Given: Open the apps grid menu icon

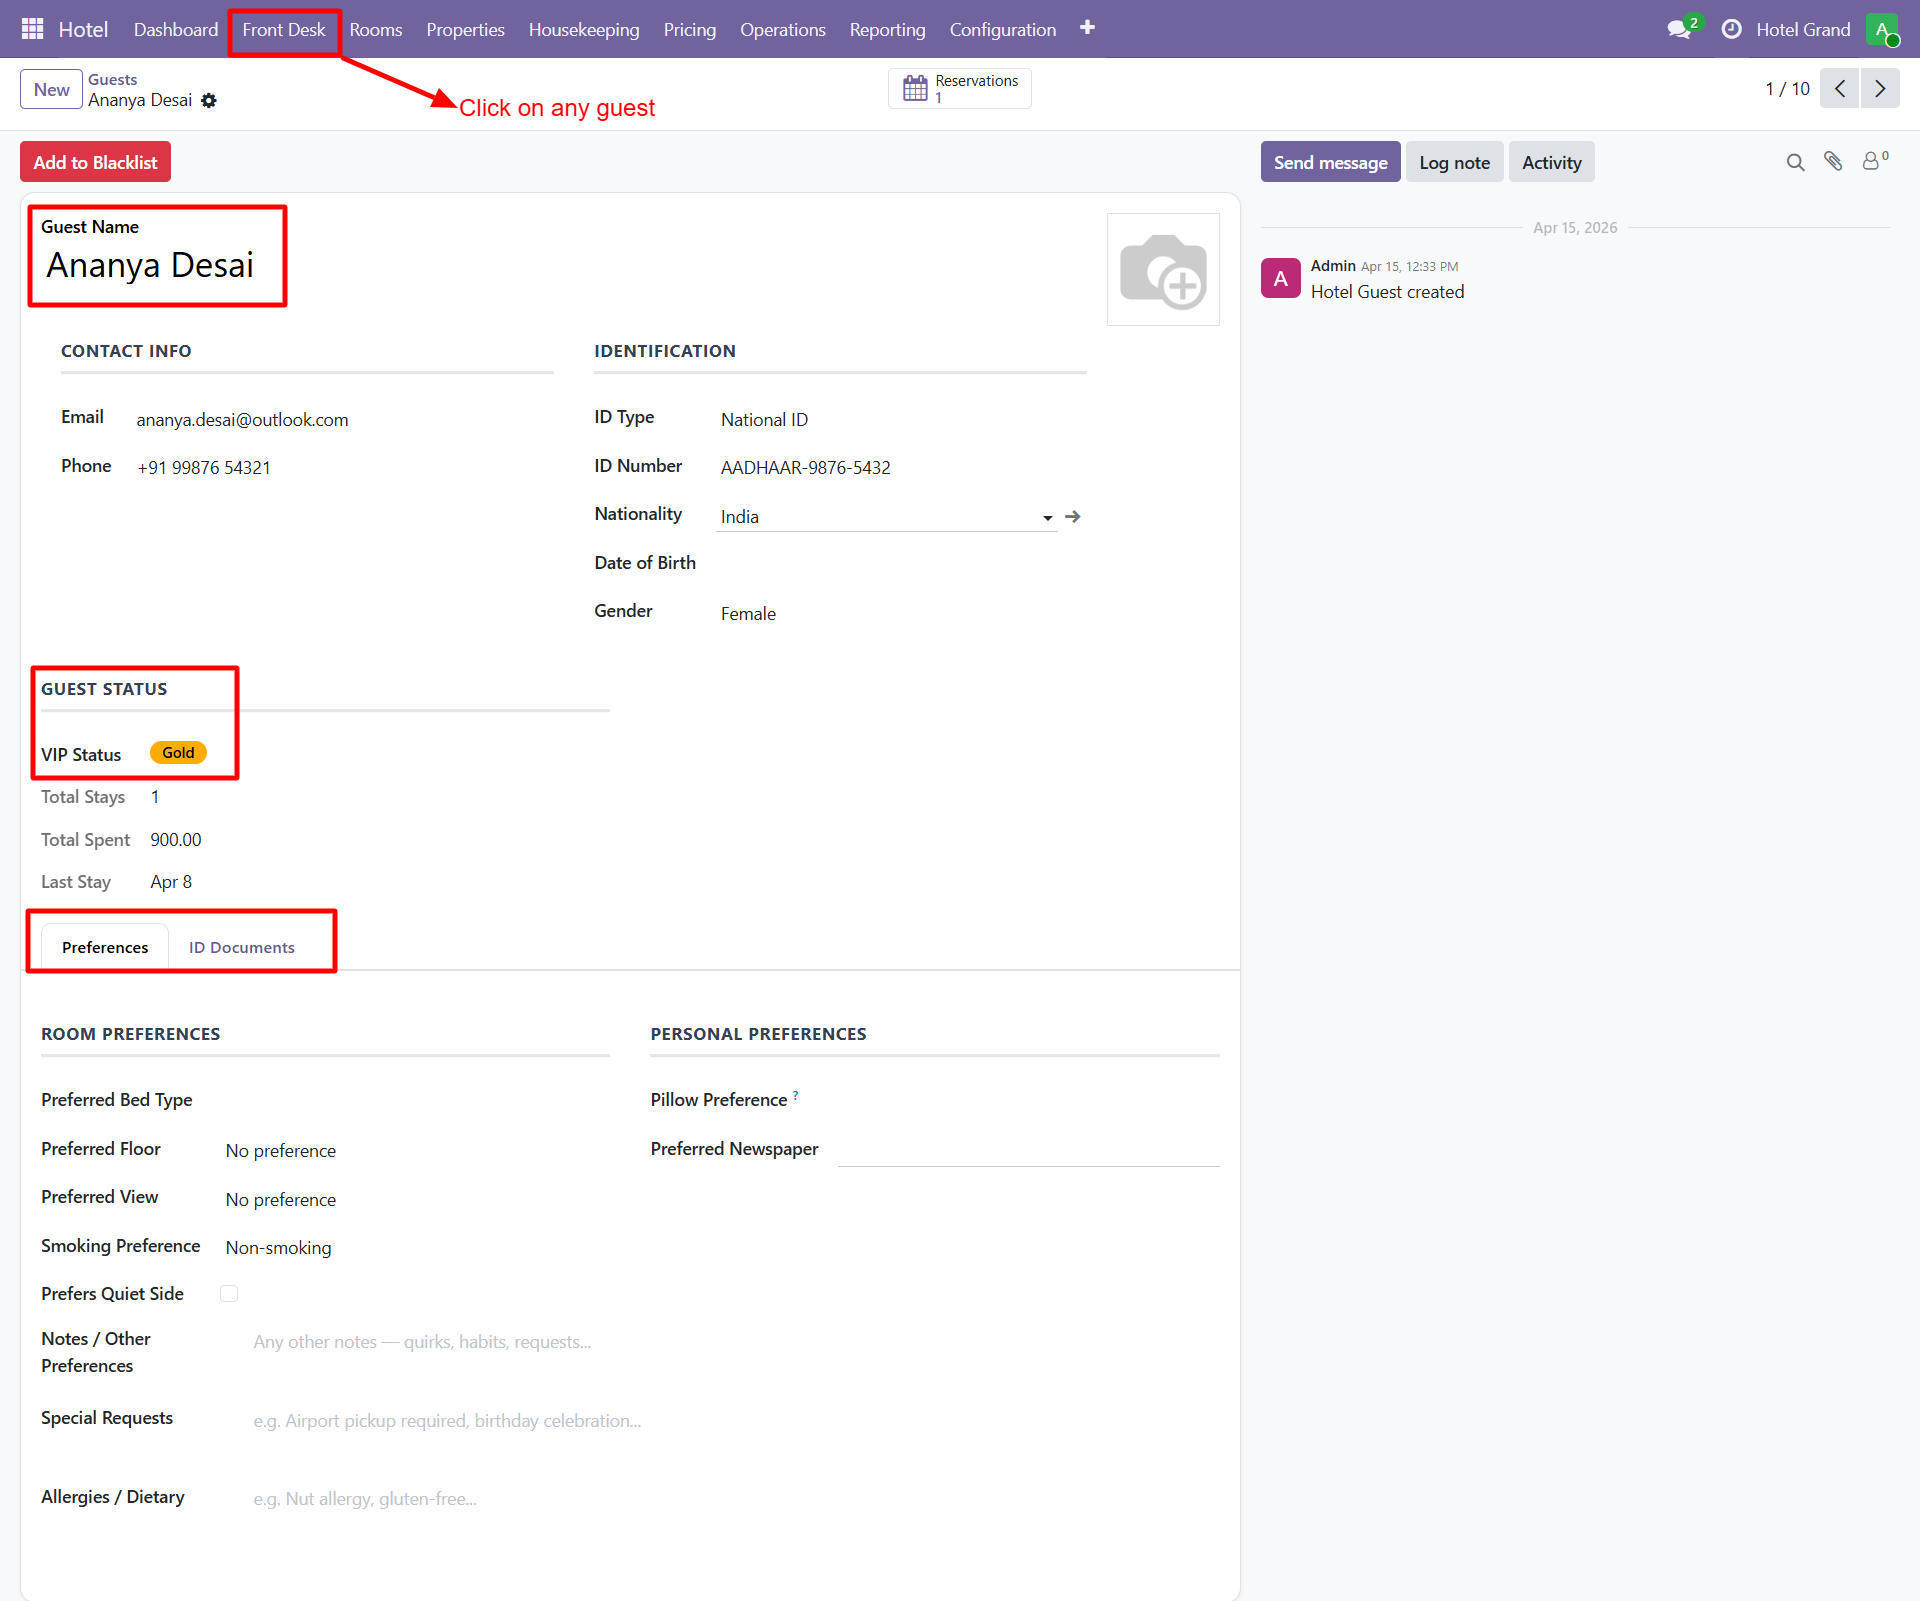Looking at the screenshot, I should tap(32, 29).
